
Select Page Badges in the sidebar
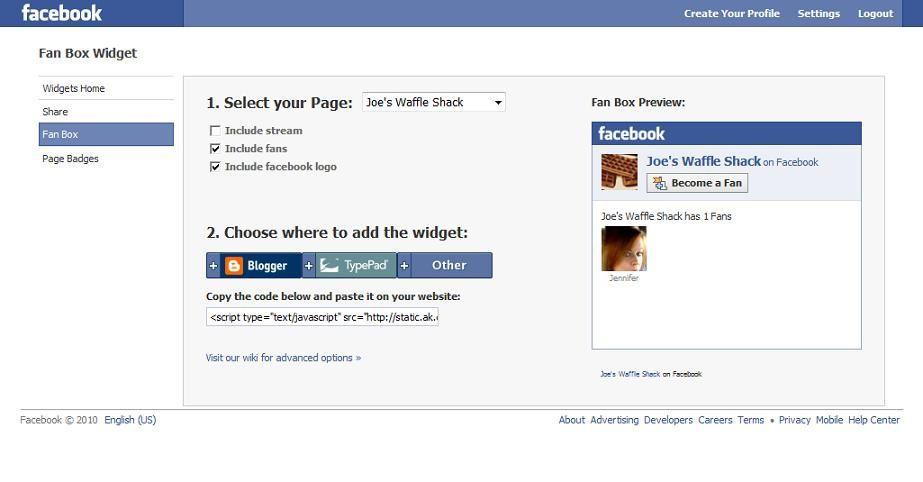point(70,159)
